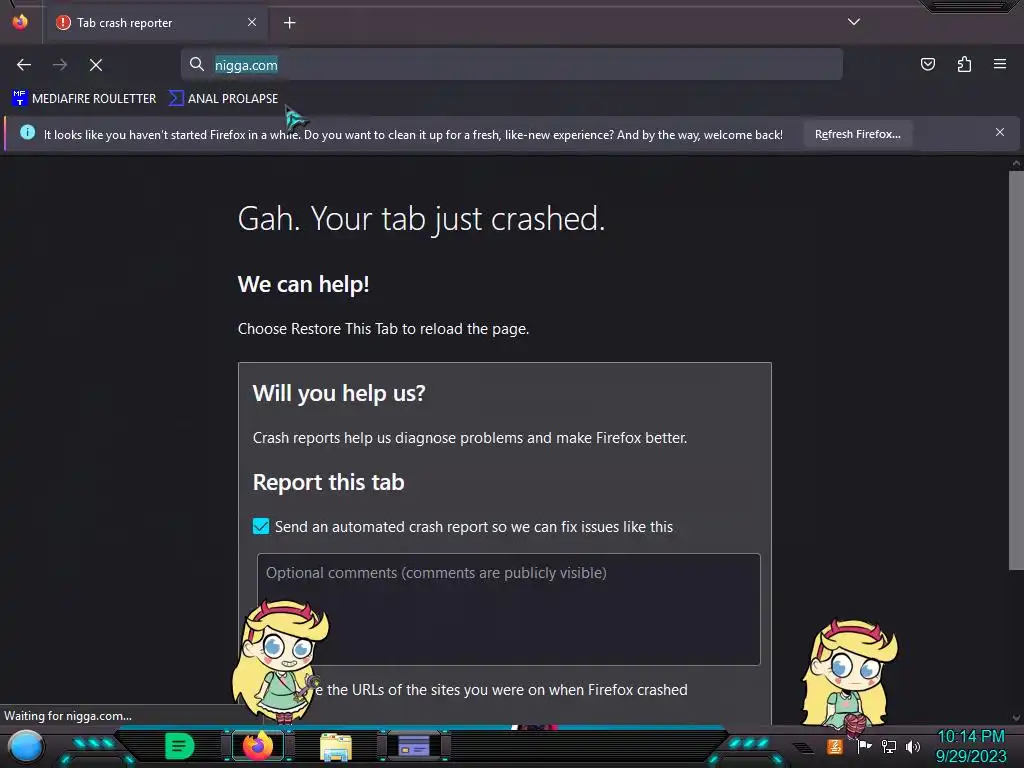Dismiss the Firefox refresh notification bar
Viewport: 1024px width, 768px height.
click(1000, 133)
